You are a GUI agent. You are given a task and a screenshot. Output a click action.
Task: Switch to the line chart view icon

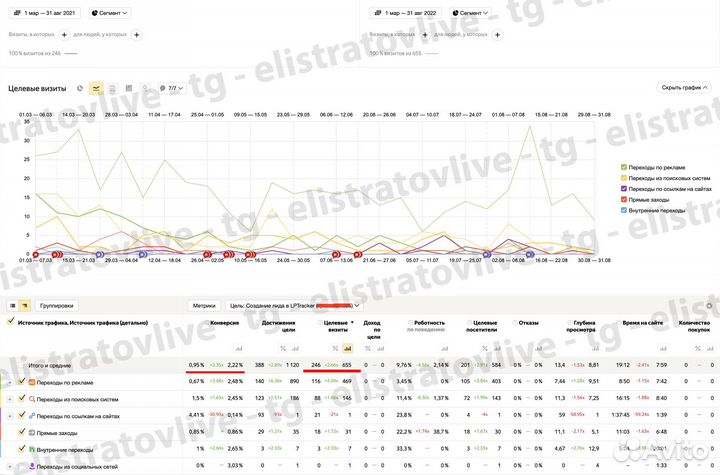[97, 88]
